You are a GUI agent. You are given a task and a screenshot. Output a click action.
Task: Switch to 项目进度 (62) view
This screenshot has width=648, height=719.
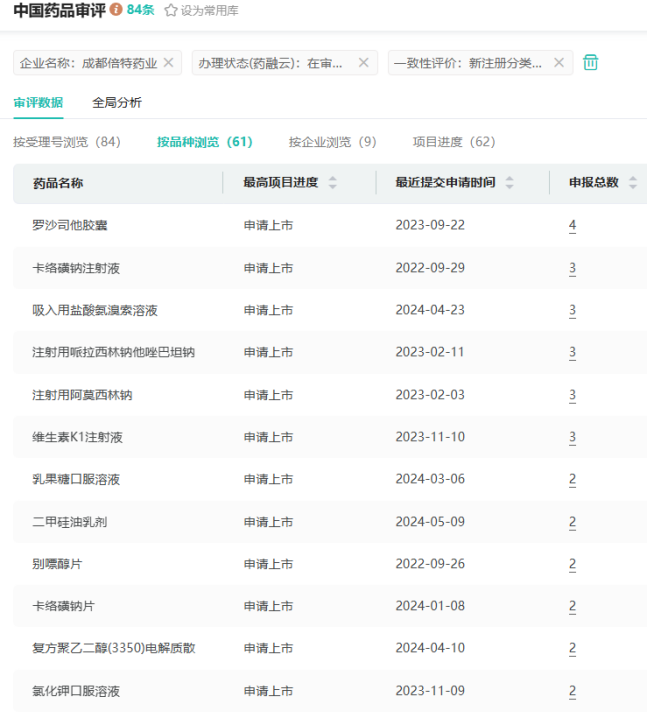point(454,142)
